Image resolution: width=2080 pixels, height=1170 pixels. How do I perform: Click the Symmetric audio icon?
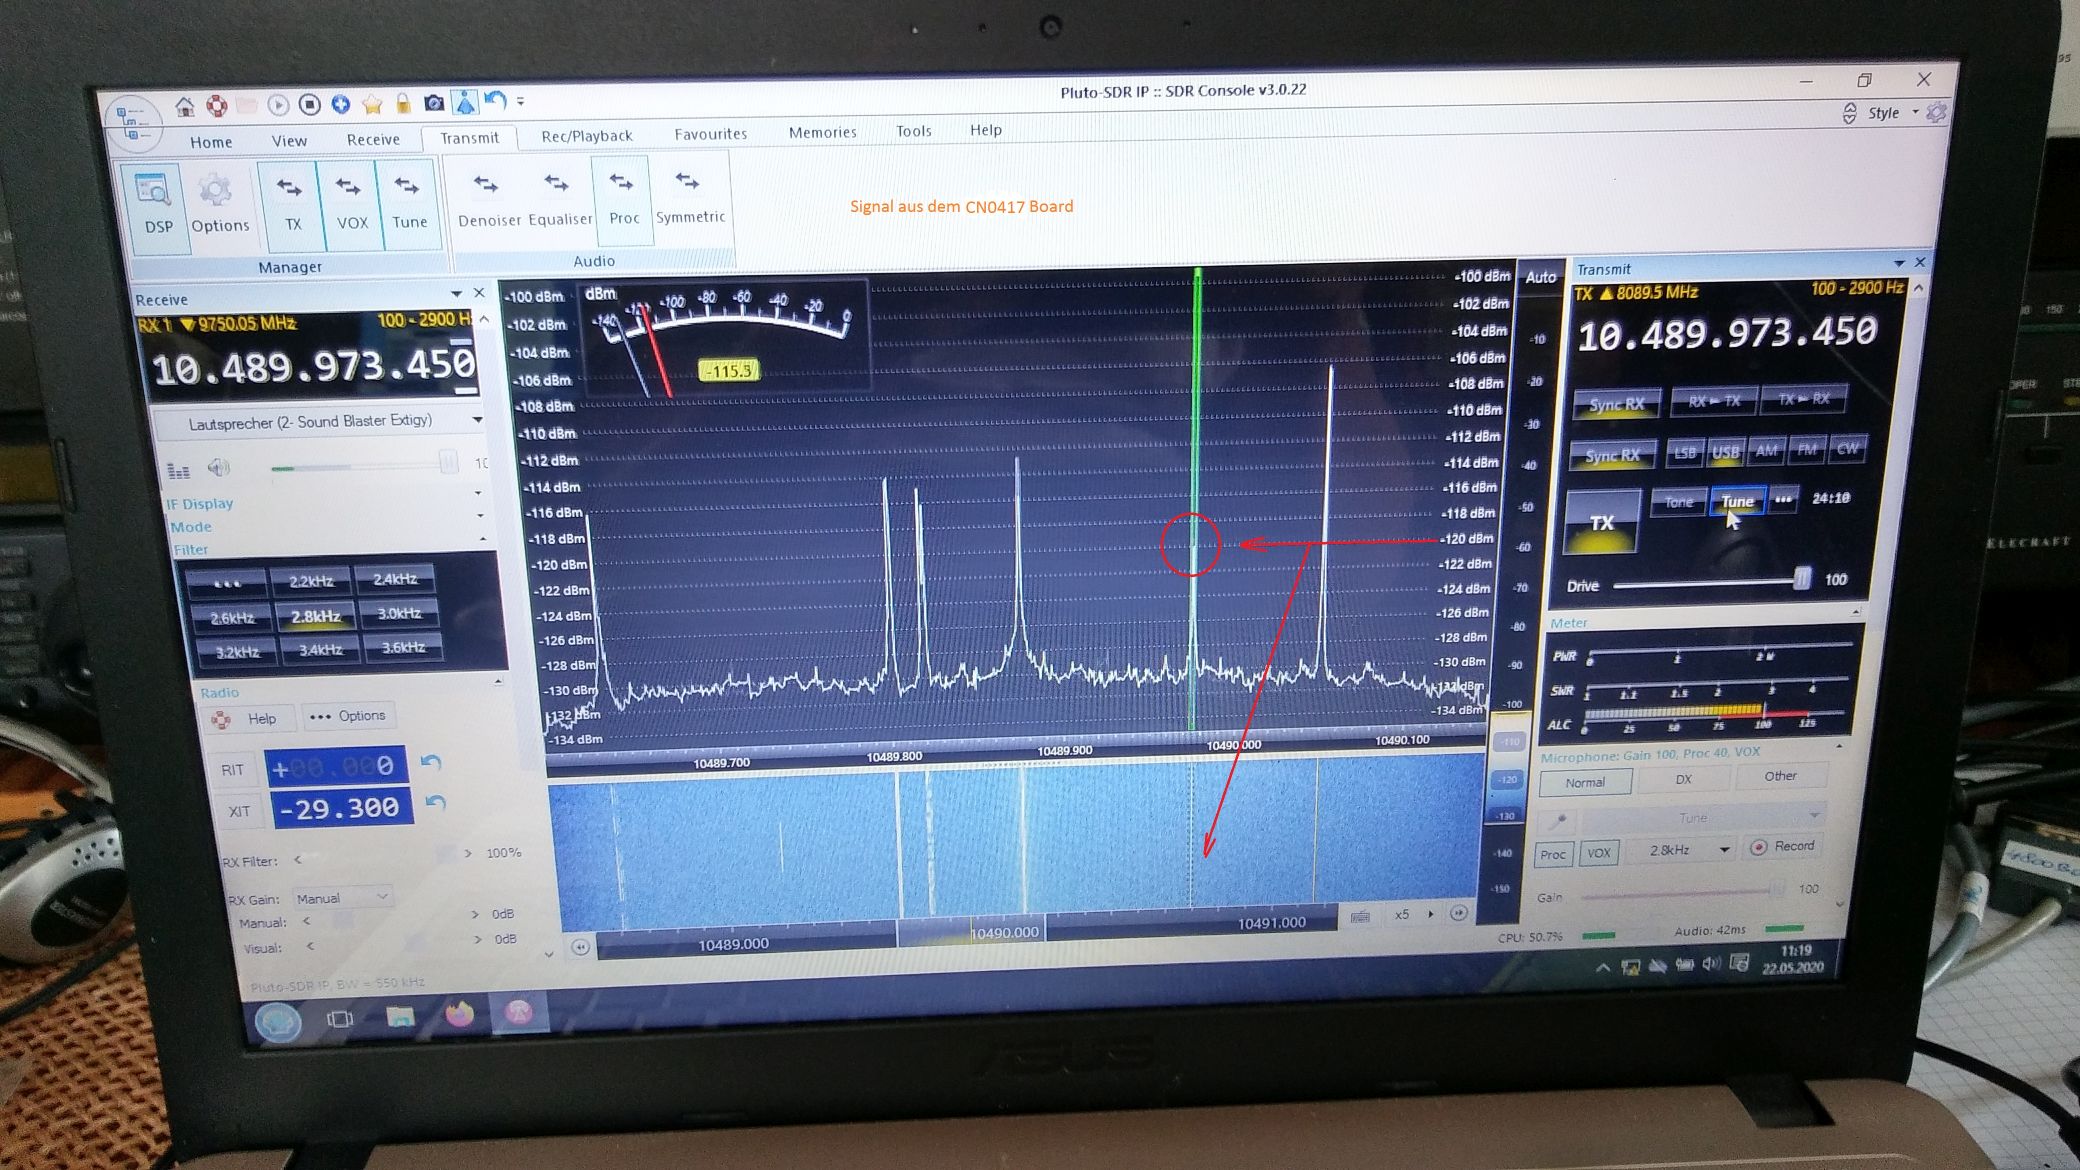click(689, 196)
